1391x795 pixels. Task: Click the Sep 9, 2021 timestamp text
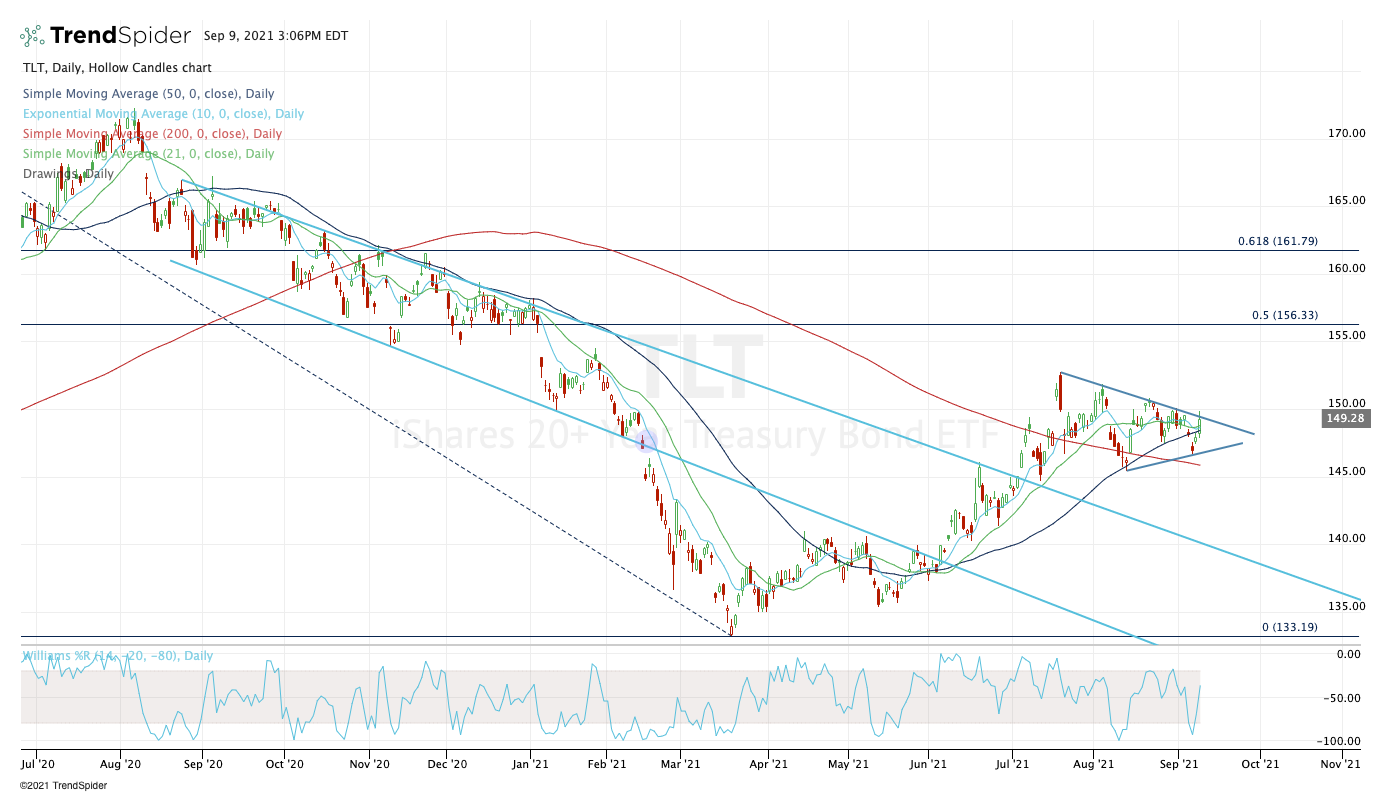(x=275, y=36)
